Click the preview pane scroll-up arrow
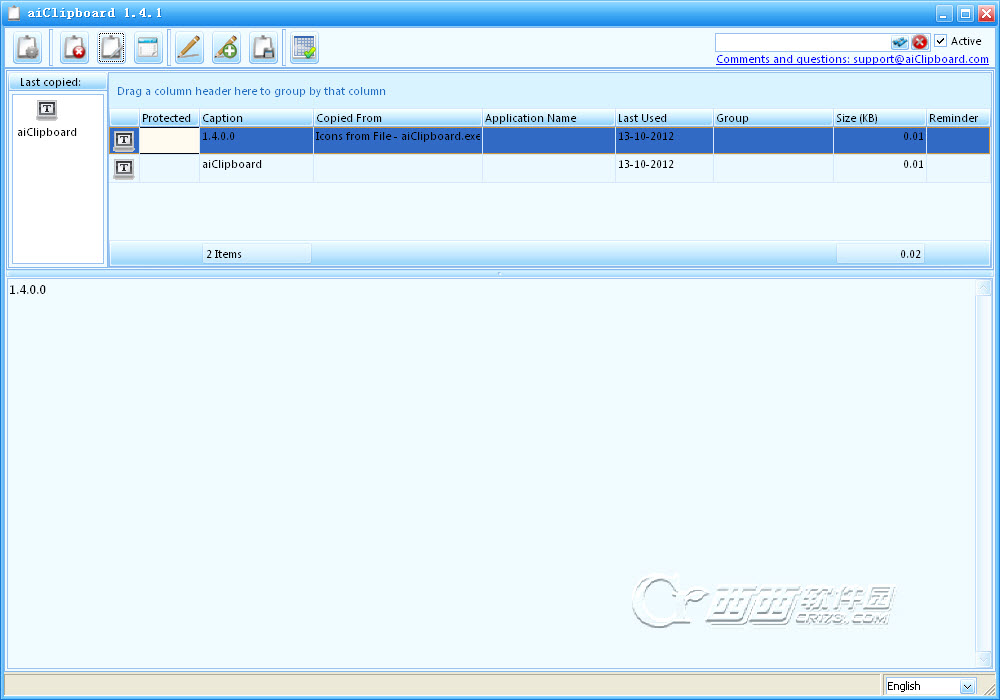This screenshot has height=700, width=1000. pyautogui.click(x=984, y=288)
